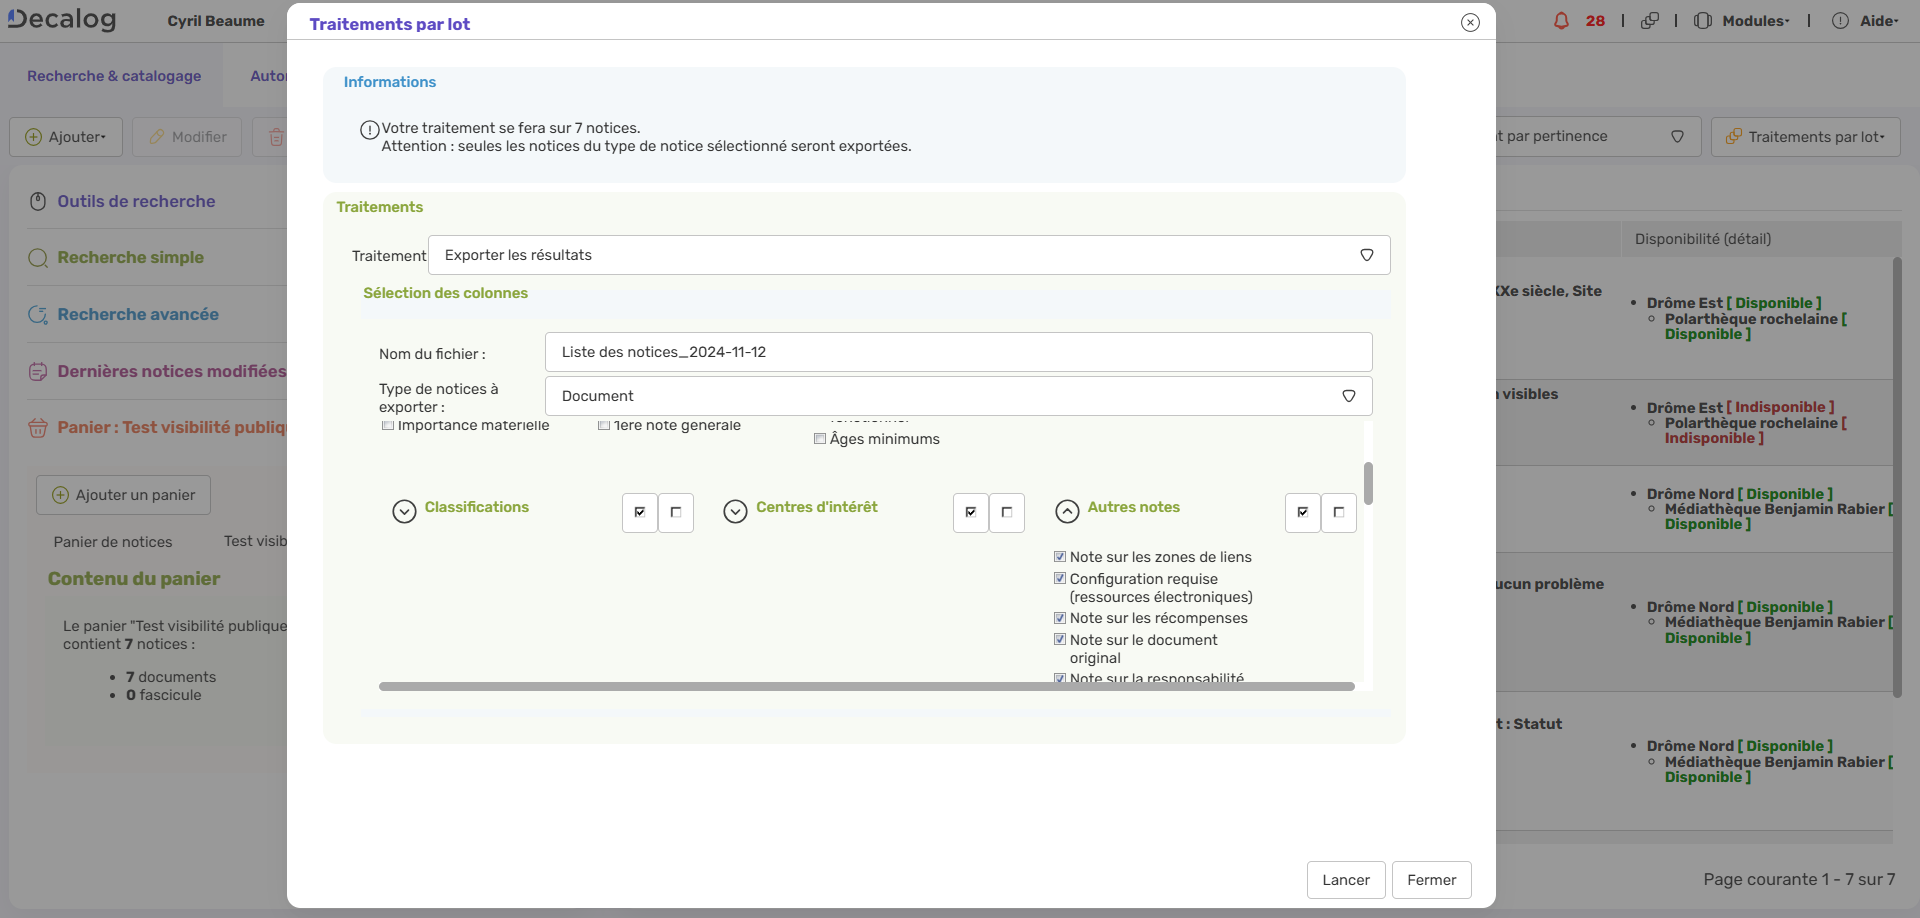This screenshot has height=918, width=1920.
Task: Switch to the Recherche & catalogage tab
Action: click(x=113, y=76)
